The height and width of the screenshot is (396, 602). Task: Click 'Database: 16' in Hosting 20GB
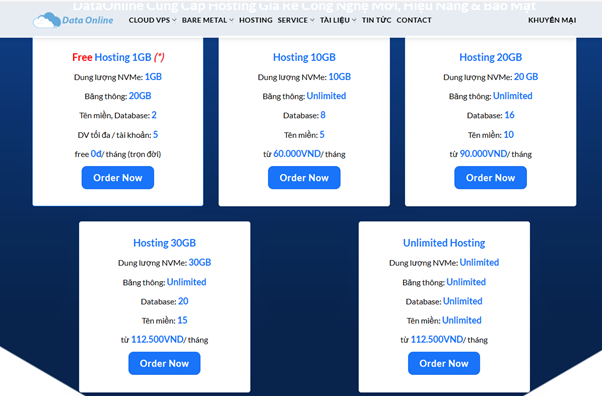491,115
